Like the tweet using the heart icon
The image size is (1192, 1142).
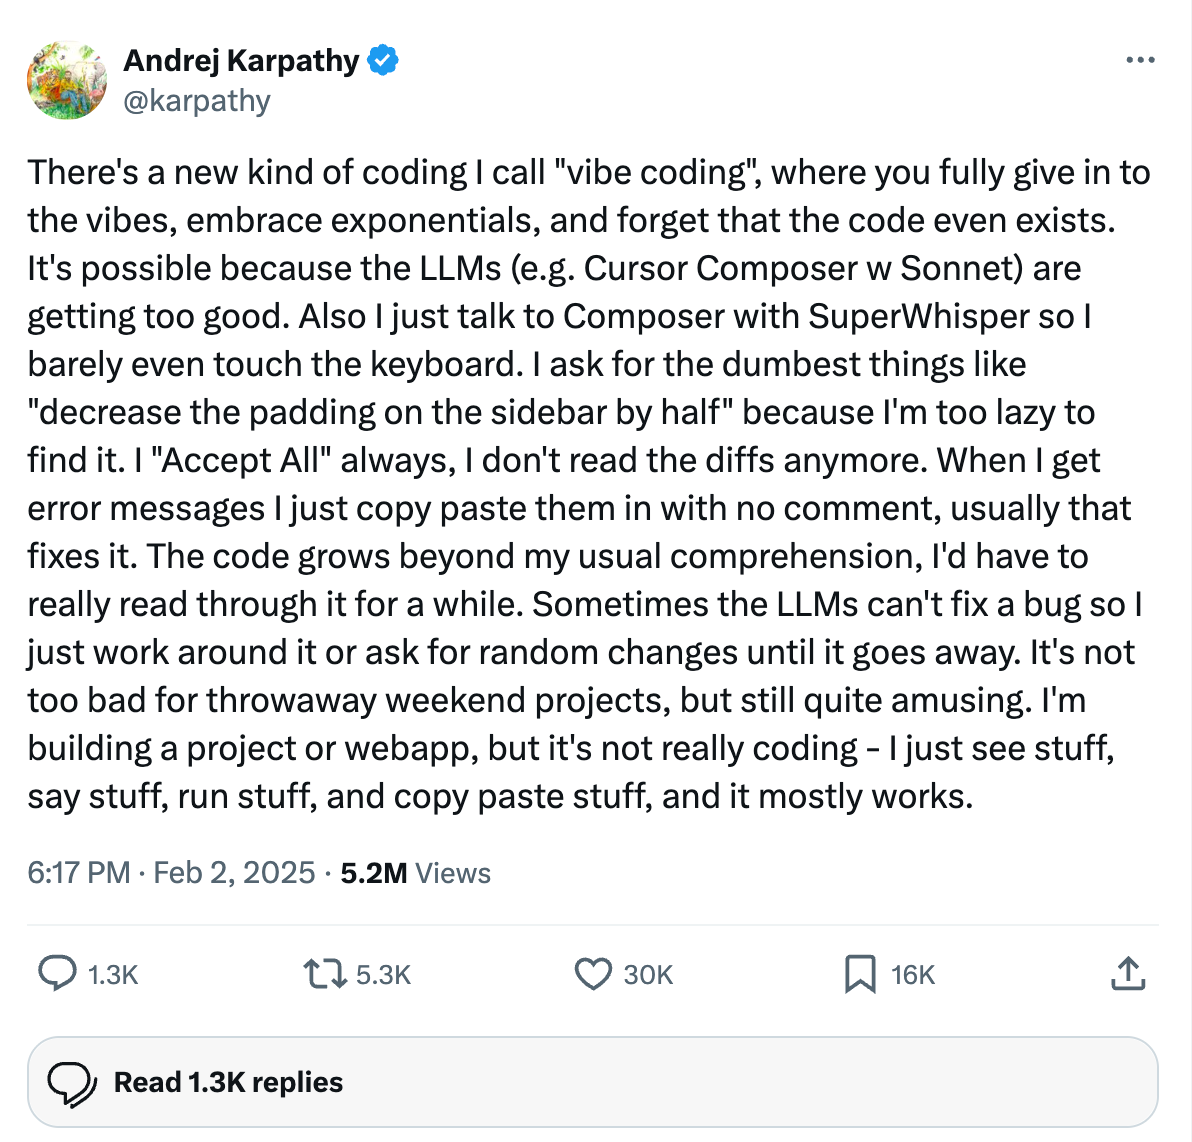[x=593, y=973]
